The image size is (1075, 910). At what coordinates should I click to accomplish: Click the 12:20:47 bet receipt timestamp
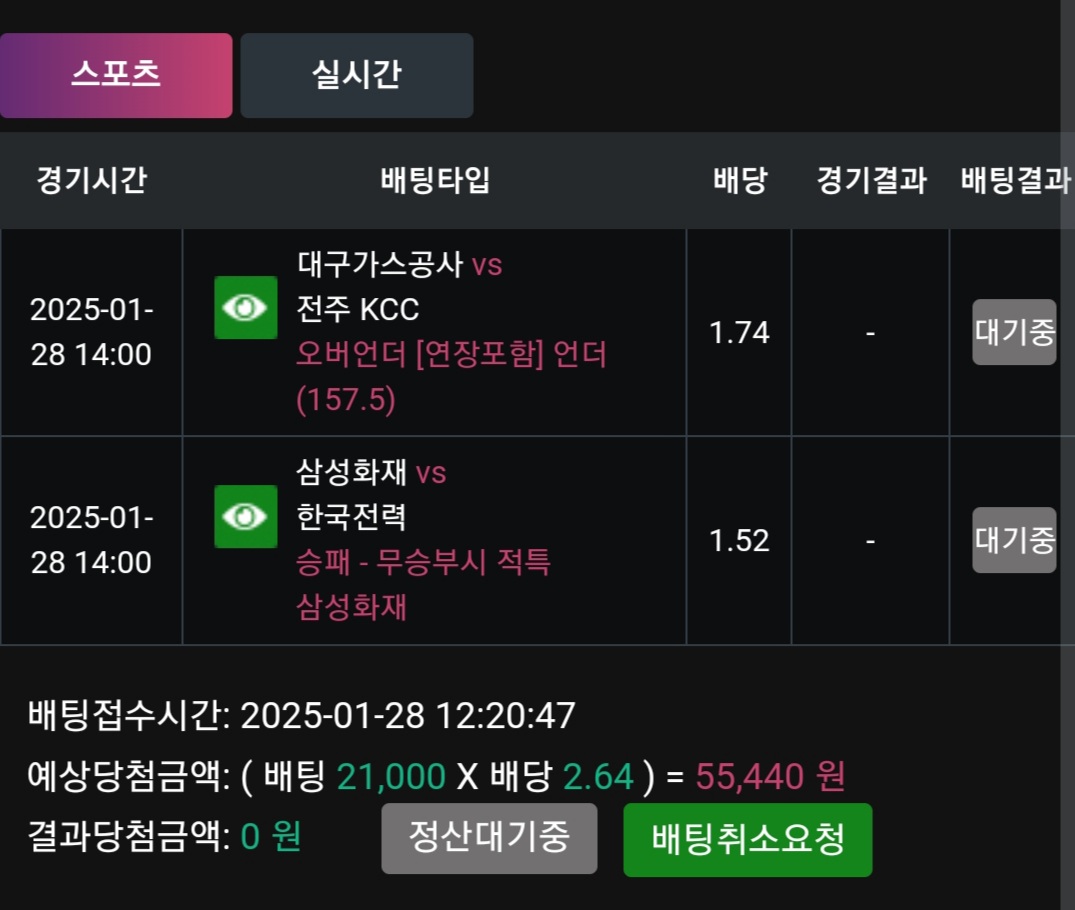click(504, 716)
